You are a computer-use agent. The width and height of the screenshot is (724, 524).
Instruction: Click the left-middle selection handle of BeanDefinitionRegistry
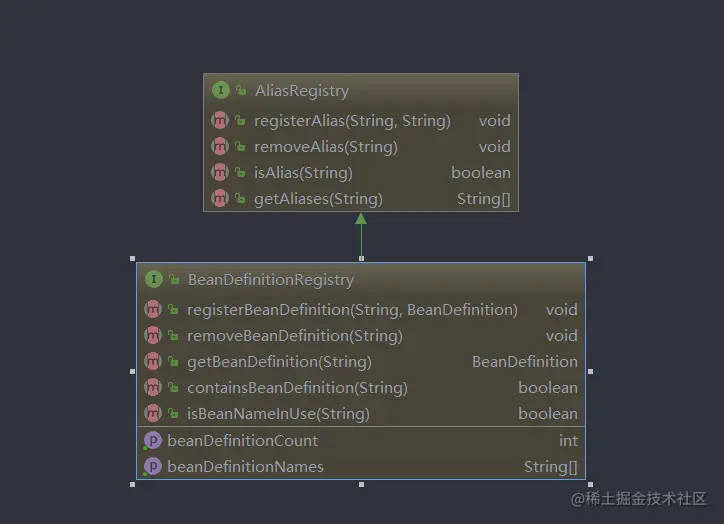[133, 371]
